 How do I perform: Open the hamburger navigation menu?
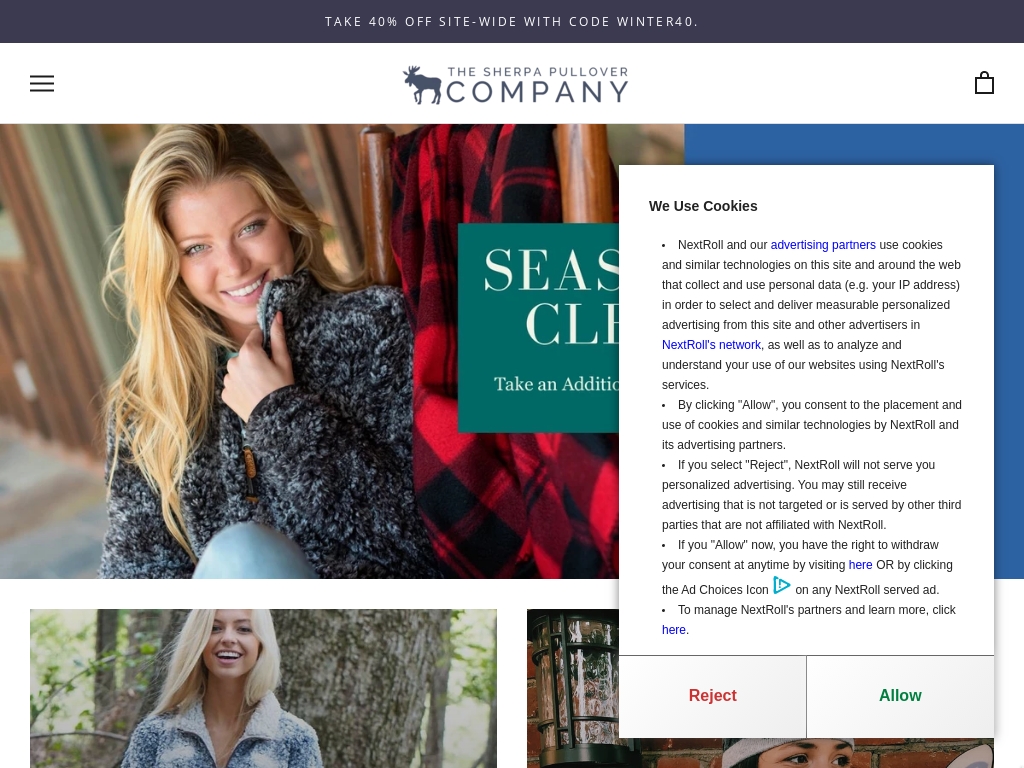pos(42,84)
